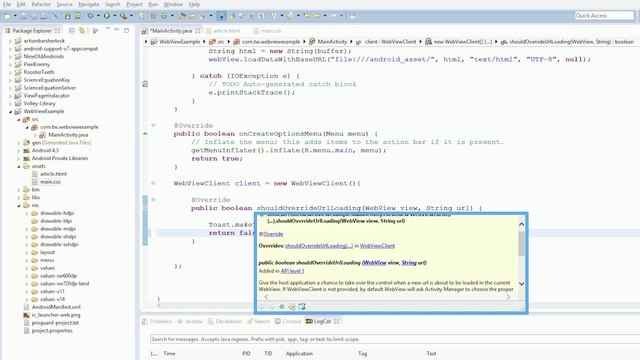The image size is (640, 360).
Task: Click the Print toolbar icon
Action: click(x=43, y=16)
